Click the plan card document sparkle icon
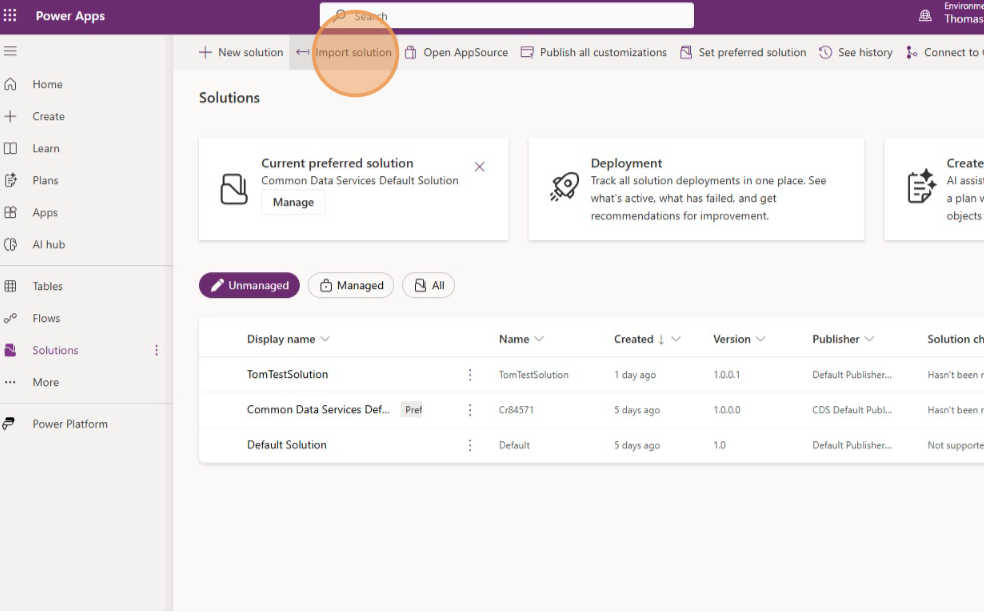984x616 pixels. (921, 186)
